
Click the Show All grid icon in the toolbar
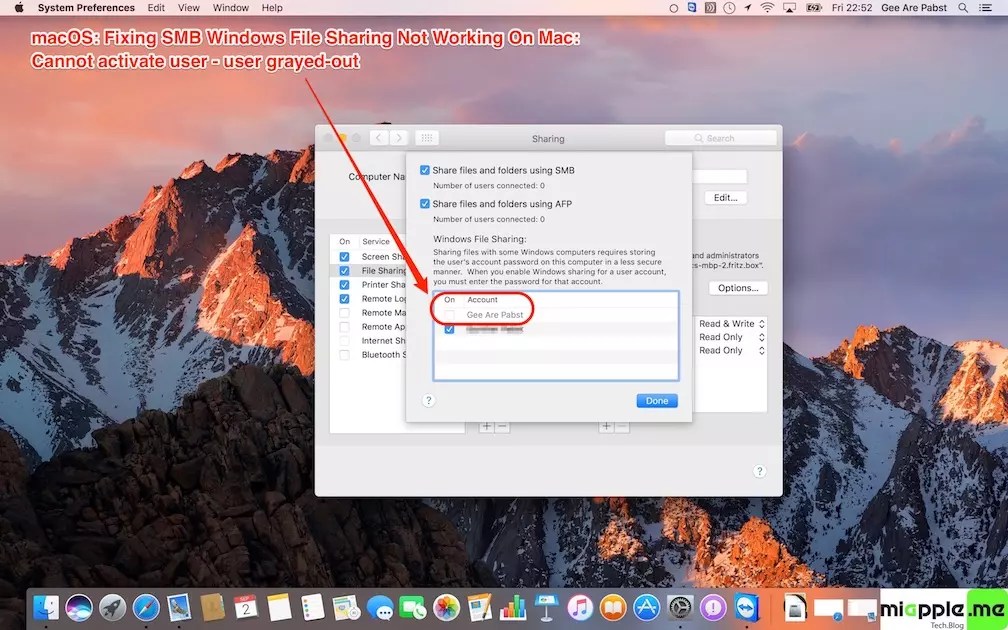[426, 138]
